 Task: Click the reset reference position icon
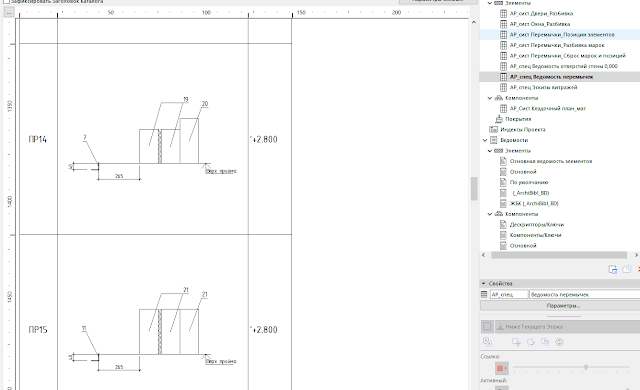coord(545,342)
